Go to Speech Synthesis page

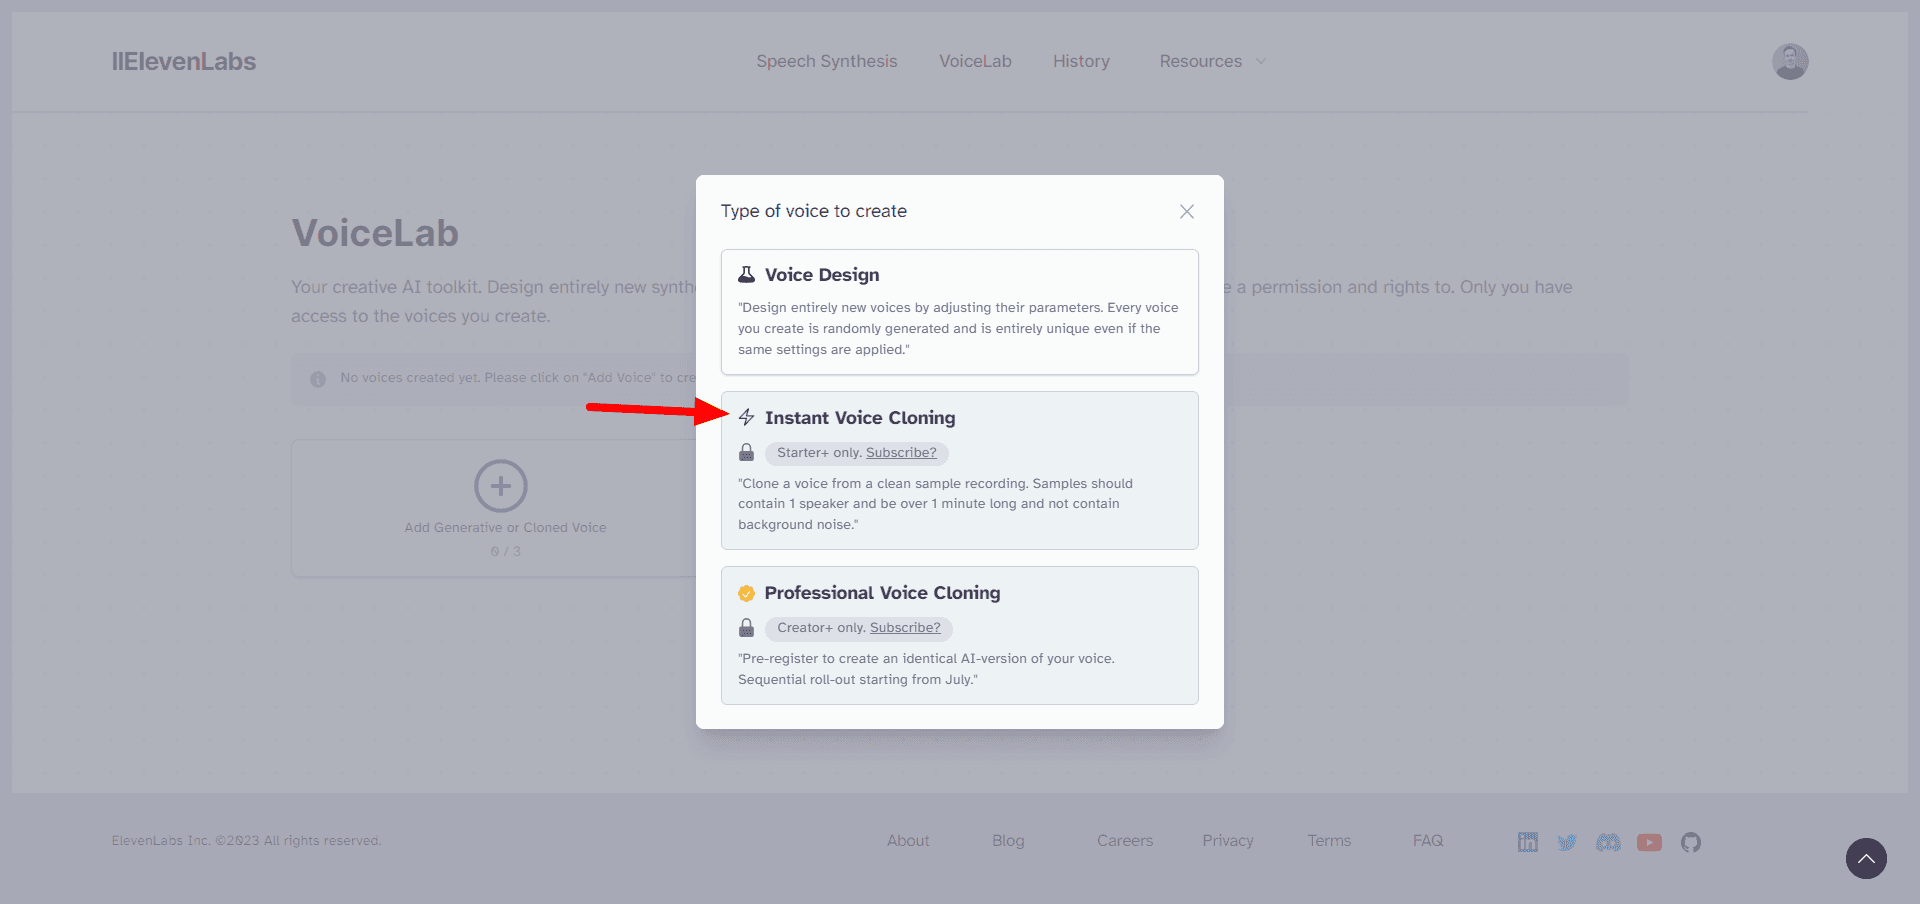click(827, 61)
